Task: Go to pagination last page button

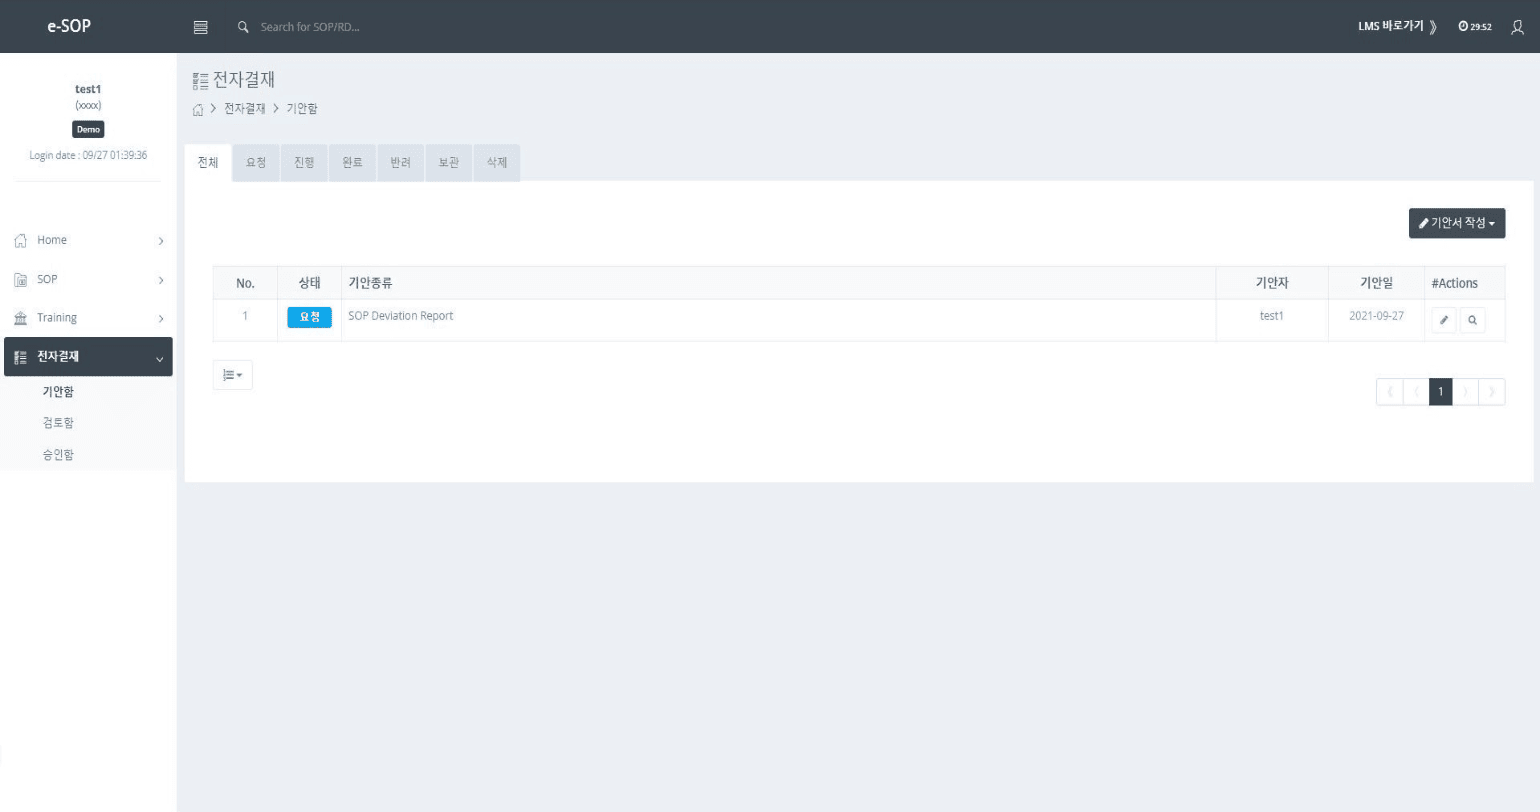Action: tap(1491, 392)
